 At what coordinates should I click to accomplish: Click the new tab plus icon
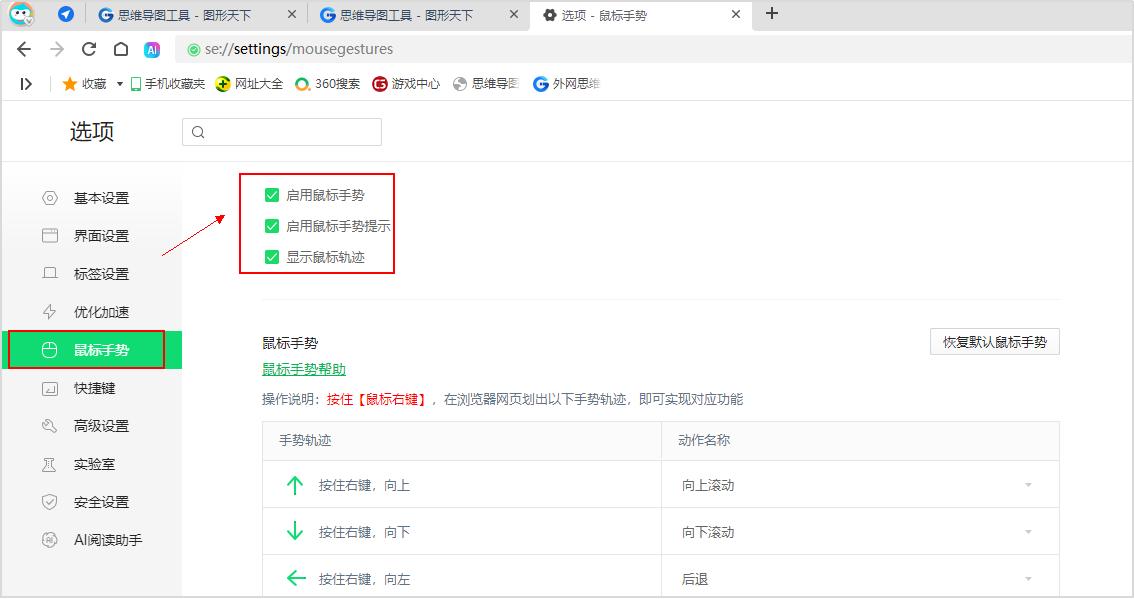771,14
